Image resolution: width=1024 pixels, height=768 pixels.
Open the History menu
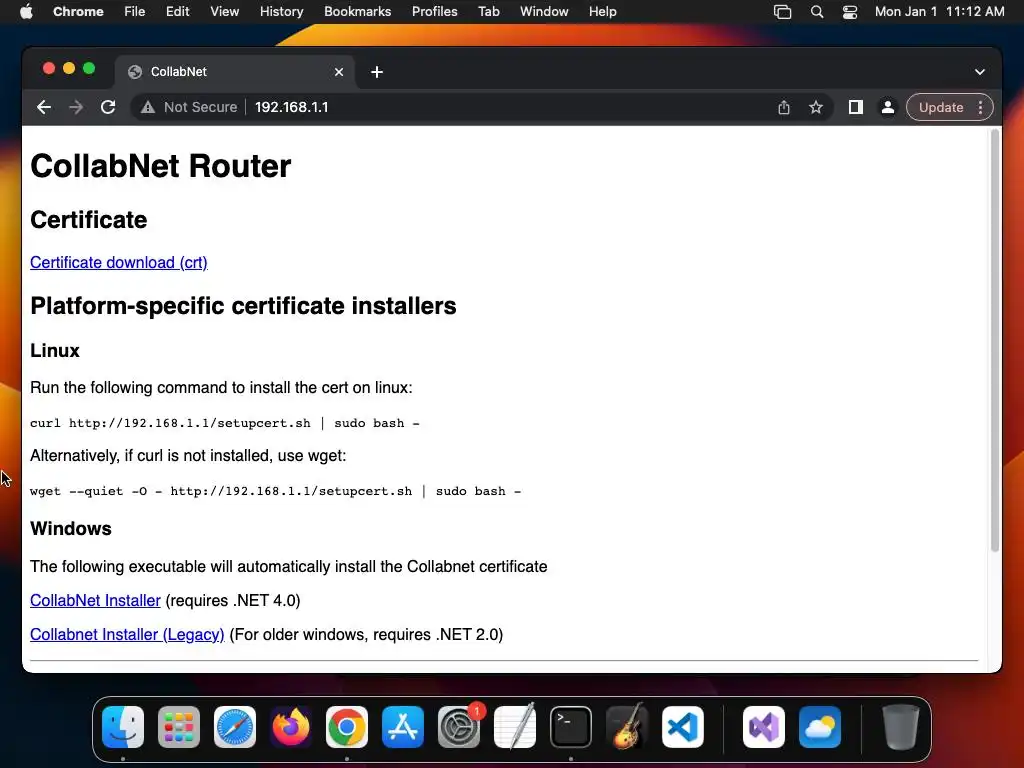(281, 12)
